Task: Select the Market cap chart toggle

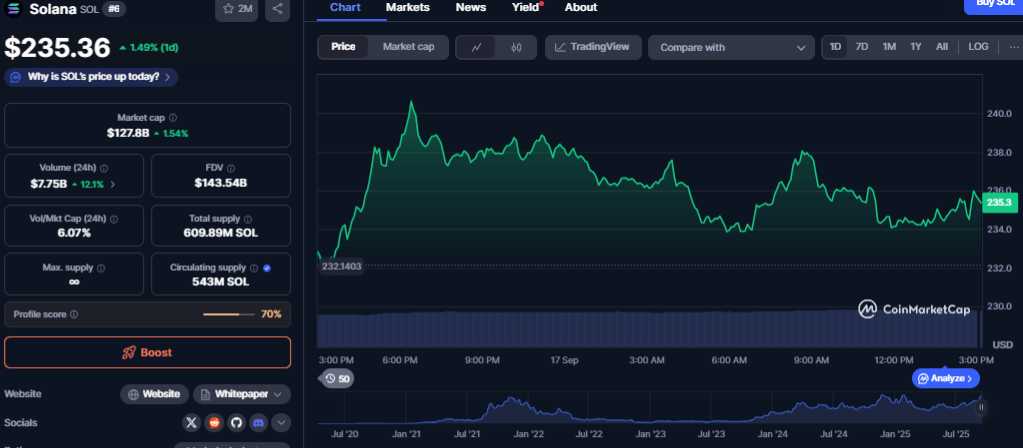Action: 408,47
